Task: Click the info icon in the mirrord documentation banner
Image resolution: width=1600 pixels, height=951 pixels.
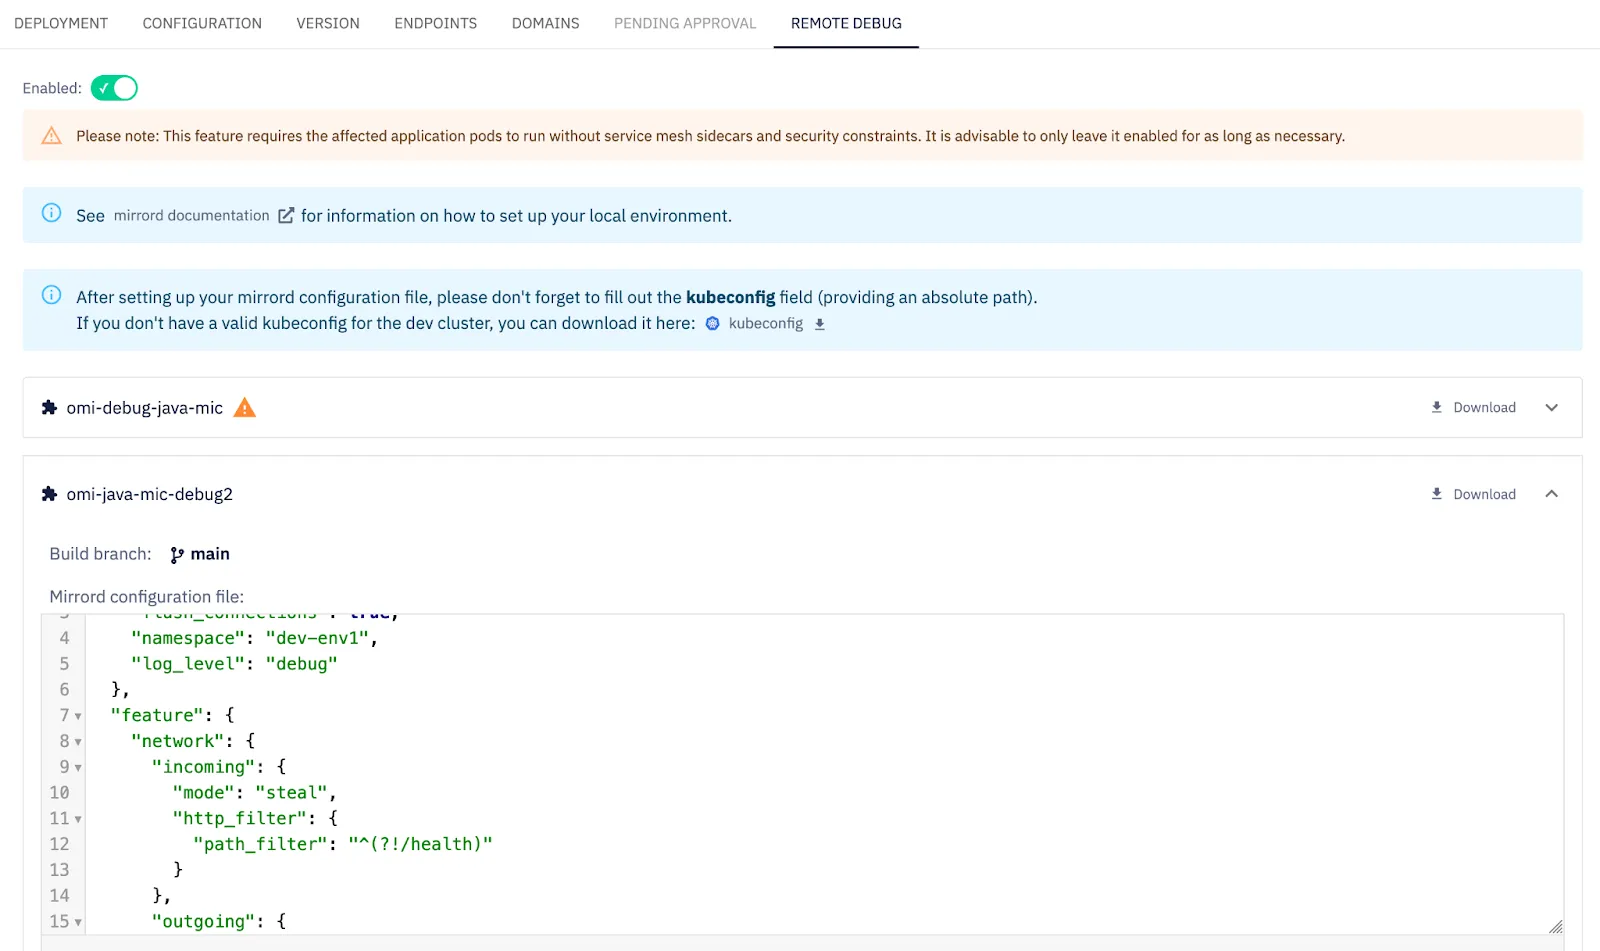Action: pos(51,213)
